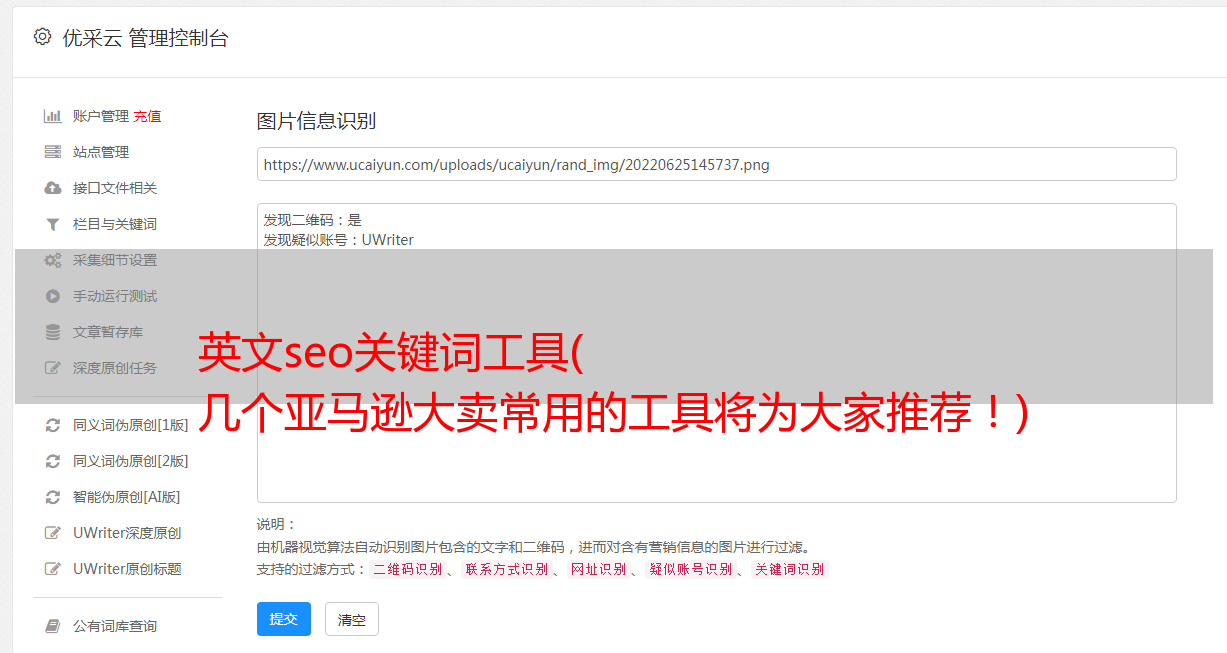The width and height of the screenshot is (1227, 653).
Task: Click the edit icon for UWriter深度原创
Action: [53, 533]
